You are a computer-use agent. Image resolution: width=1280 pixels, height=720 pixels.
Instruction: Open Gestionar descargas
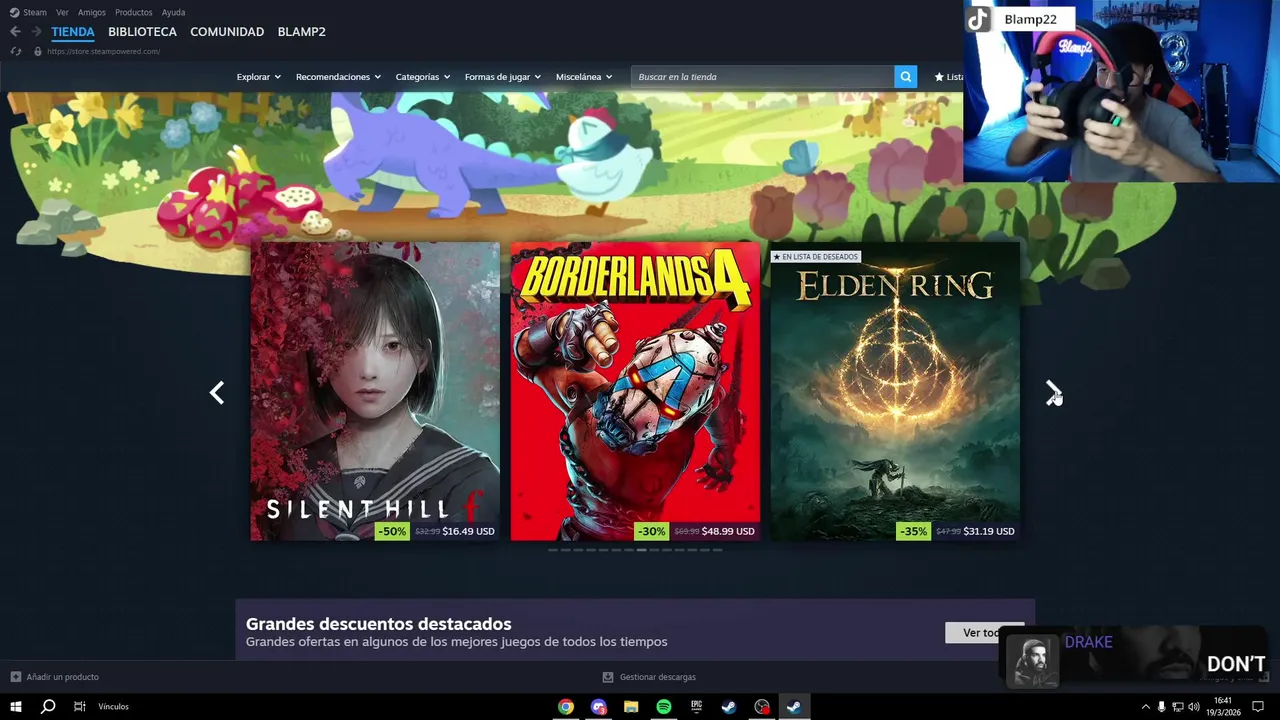pyautogui.click(x=657, y=677)
